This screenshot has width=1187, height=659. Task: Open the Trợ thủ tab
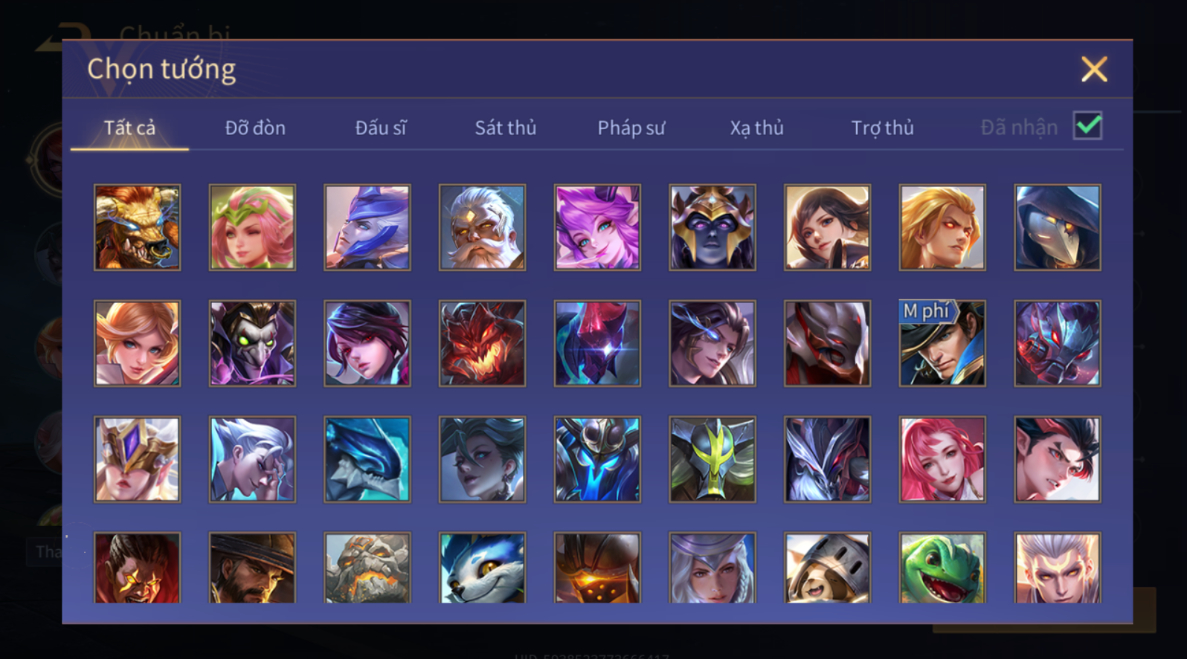(x=883, y=127)
